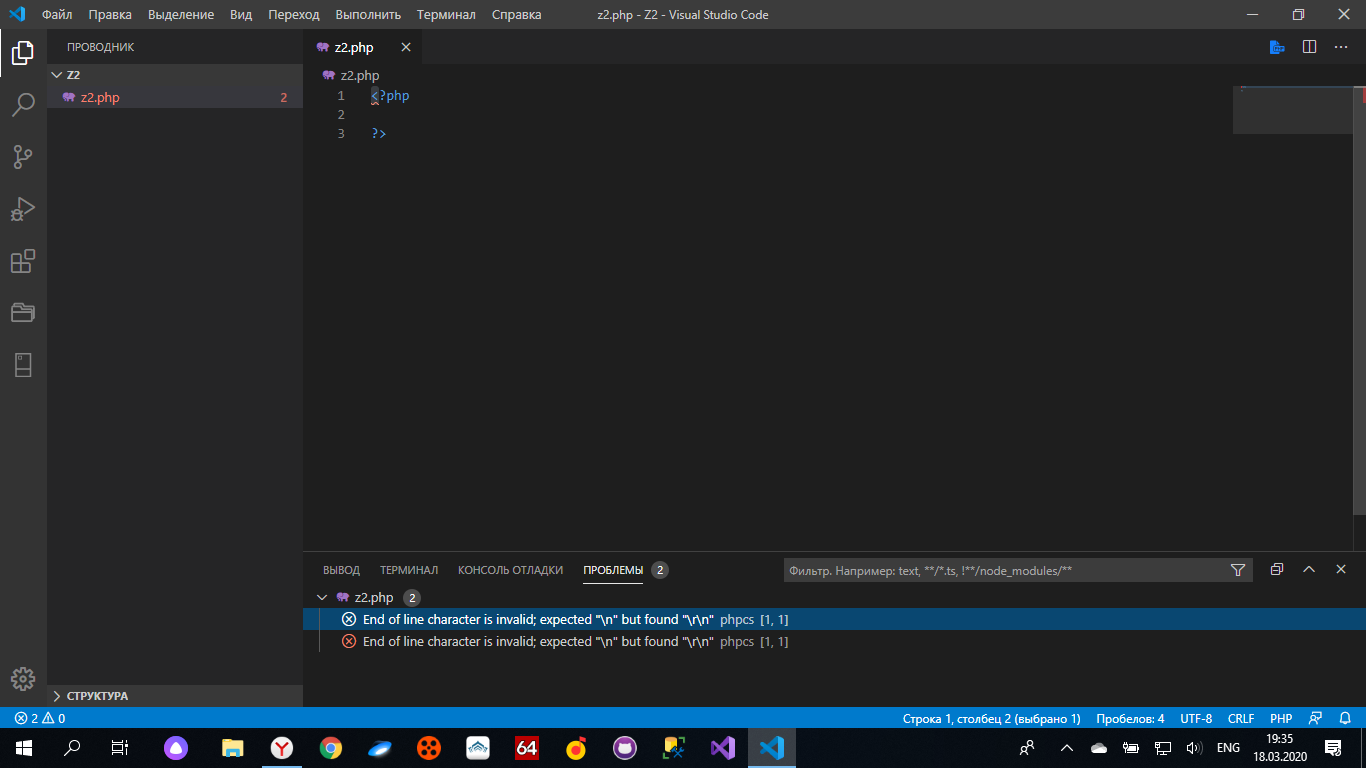Open the Search view in activity bar
The height and width of the screenshot is (768, 1366).
click(x=23, y=105)
